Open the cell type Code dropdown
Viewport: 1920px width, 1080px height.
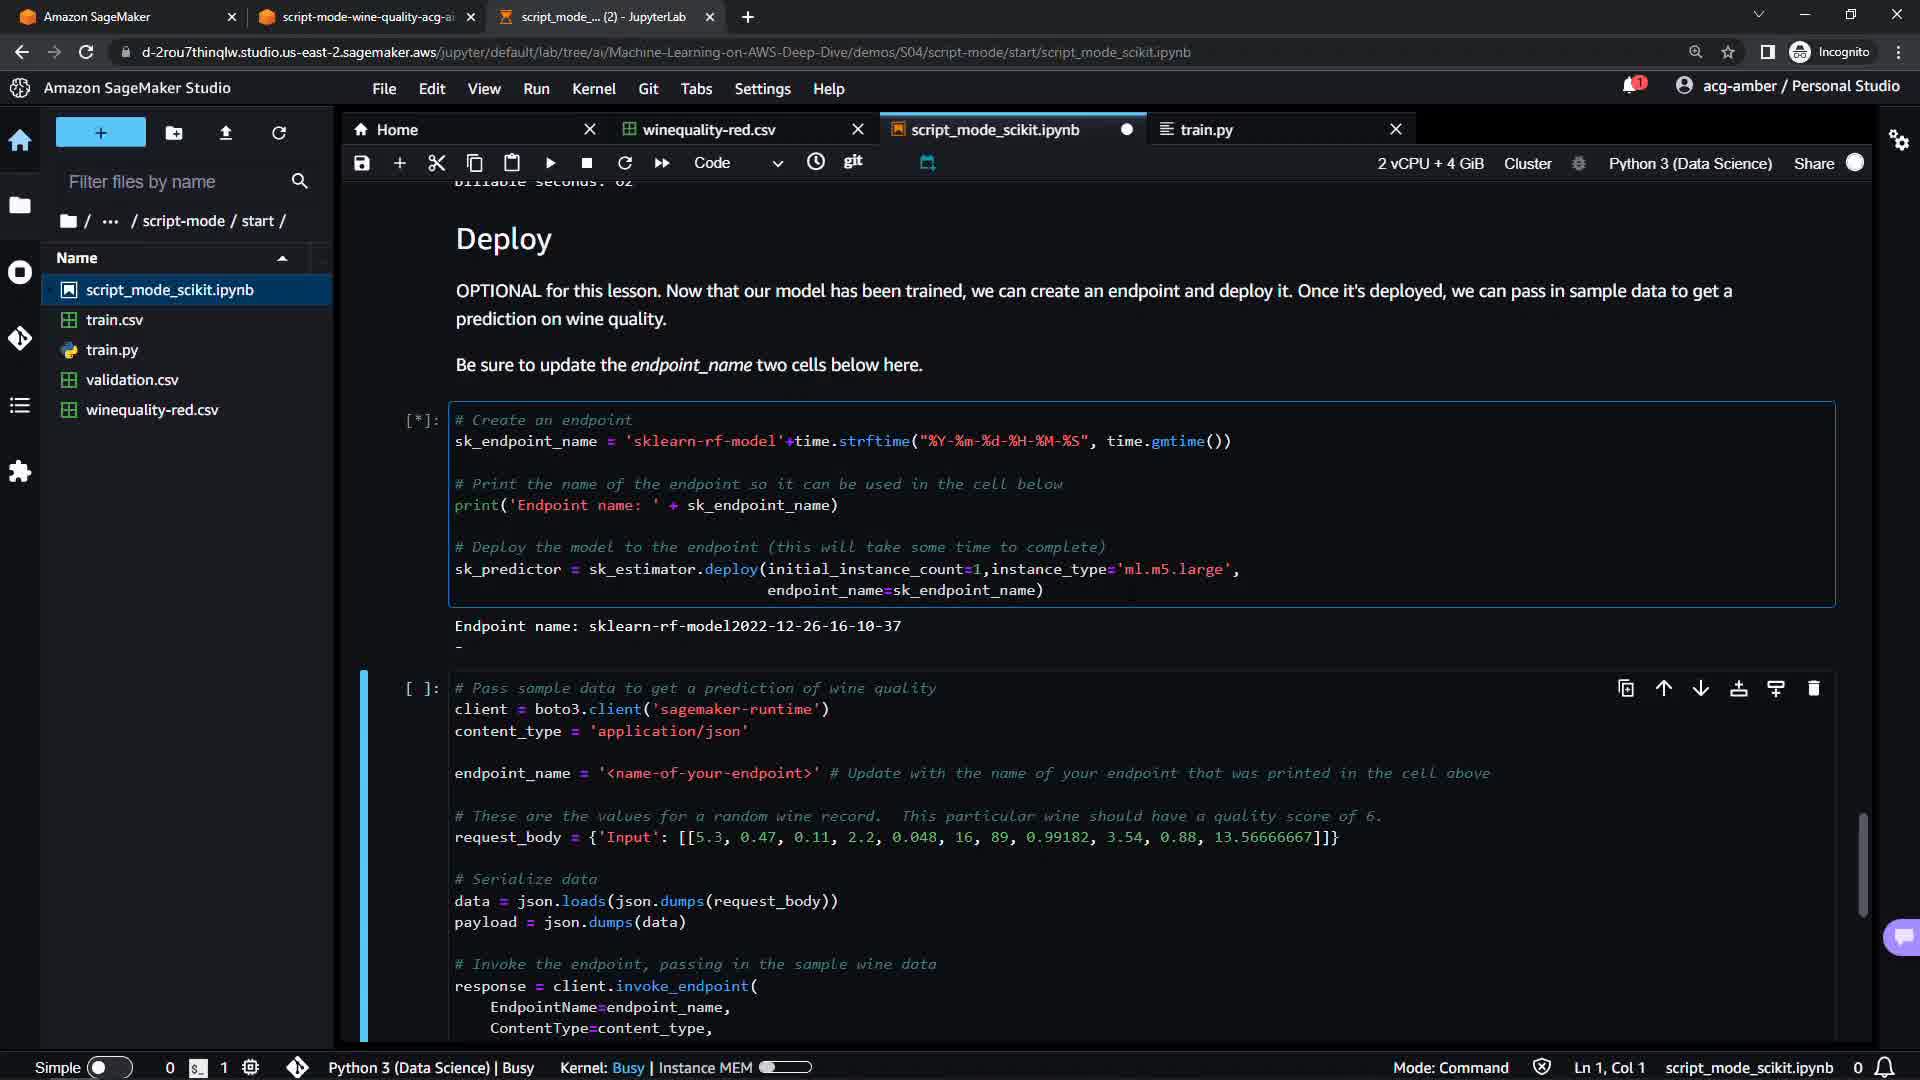tap(738, 163)
